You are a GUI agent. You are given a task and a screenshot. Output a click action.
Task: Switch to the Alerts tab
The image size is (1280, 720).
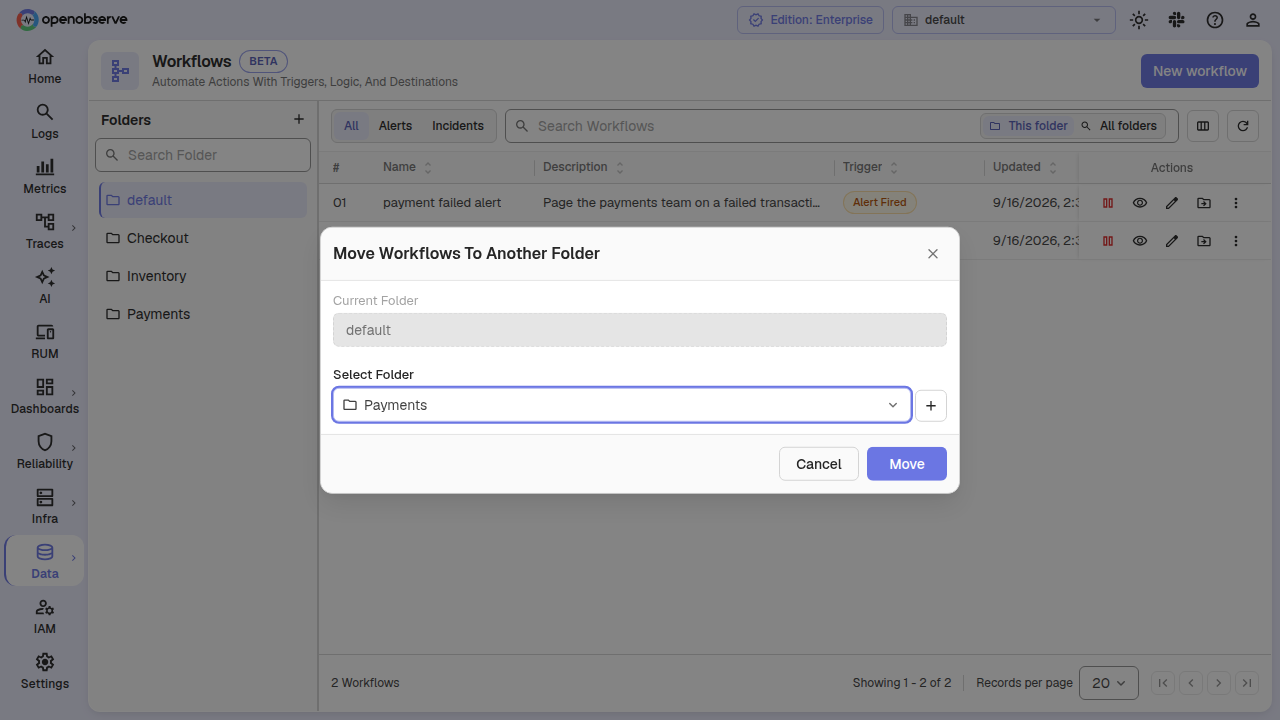coord(395,126)
